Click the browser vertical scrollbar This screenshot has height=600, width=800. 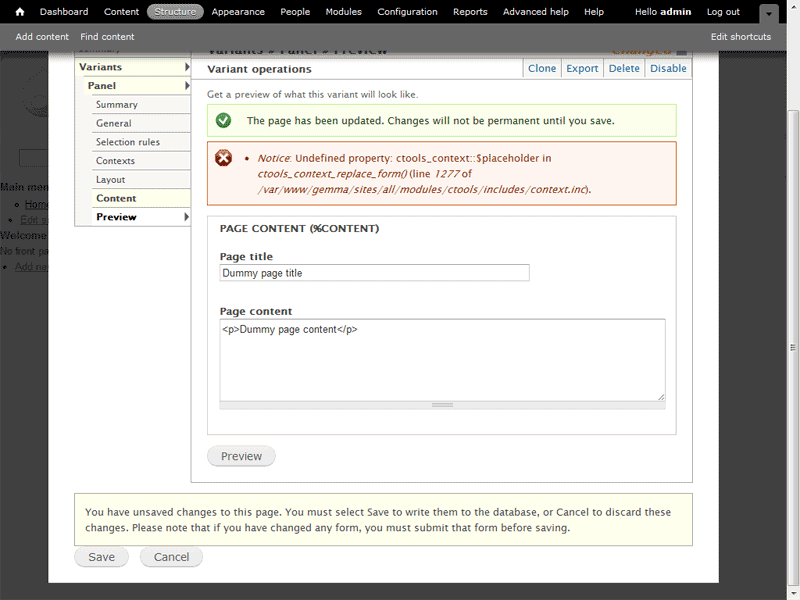(793, 347)
